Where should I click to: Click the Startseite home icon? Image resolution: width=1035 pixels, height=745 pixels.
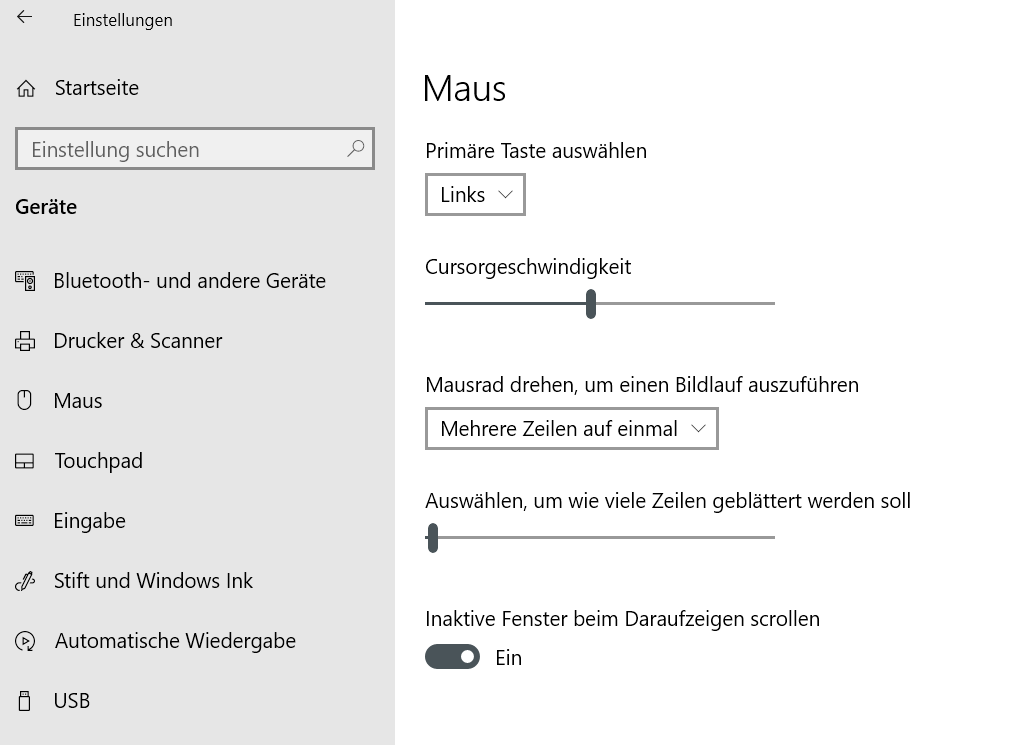coord(26,89)
